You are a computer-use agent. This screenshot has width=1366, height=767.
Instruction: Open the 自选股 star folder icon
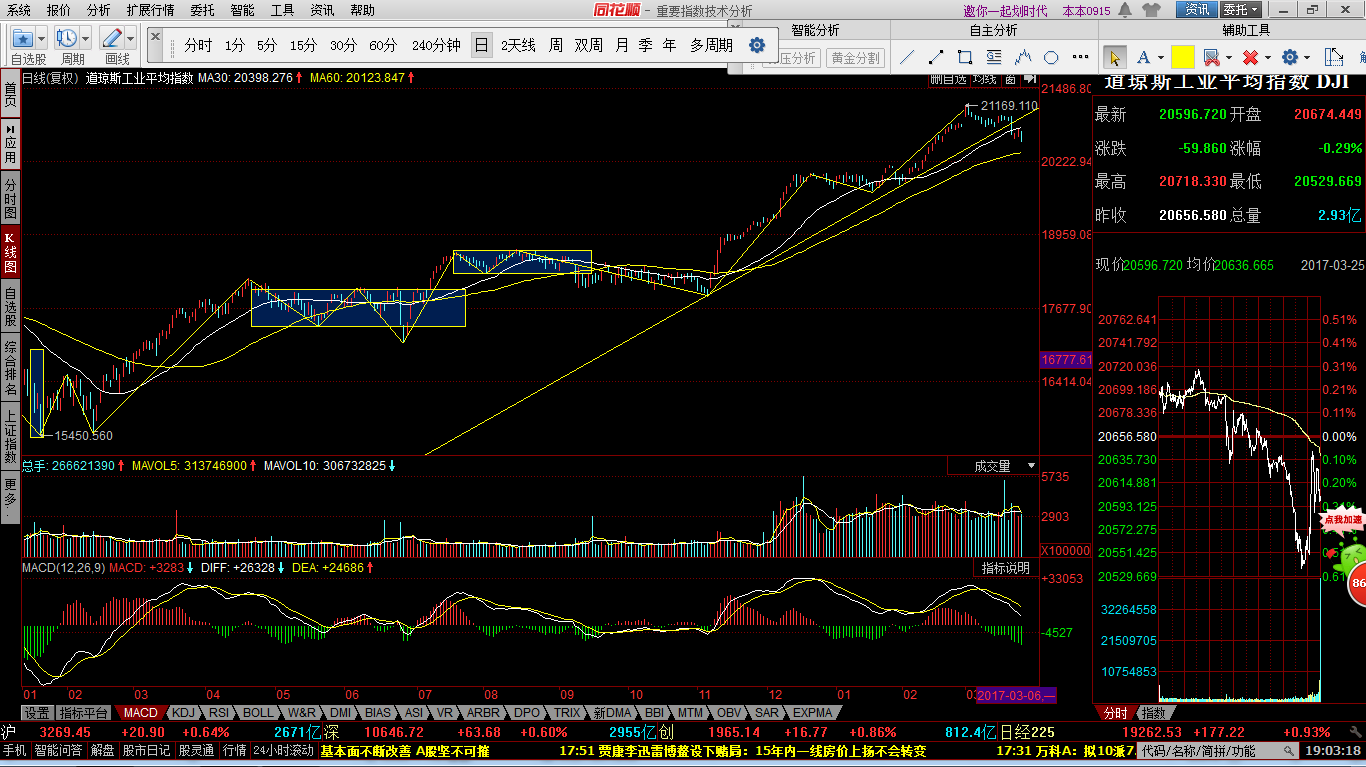pyautogui.click(x=22, y=38)
